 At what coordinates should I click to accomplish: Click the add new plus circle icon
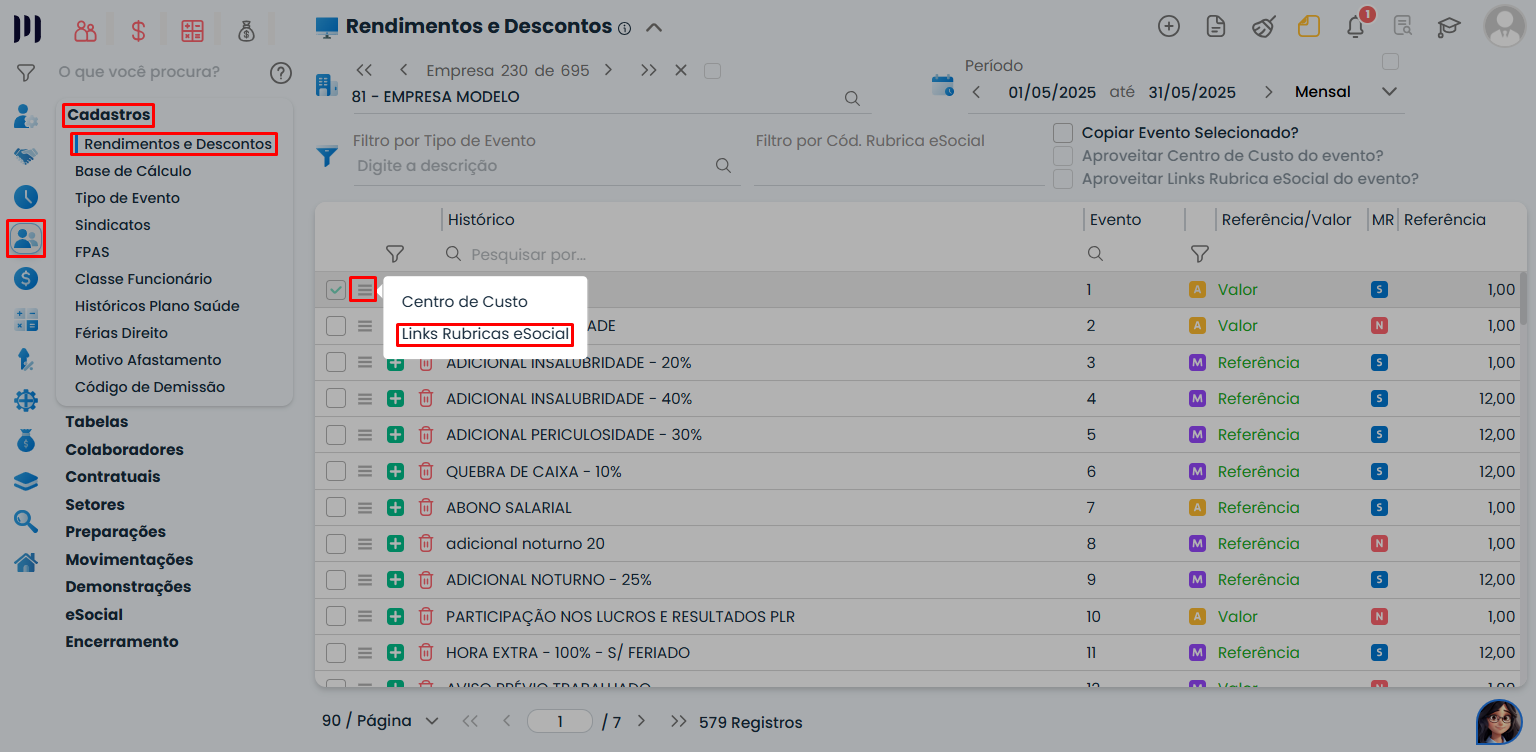tap(1168, 27)
